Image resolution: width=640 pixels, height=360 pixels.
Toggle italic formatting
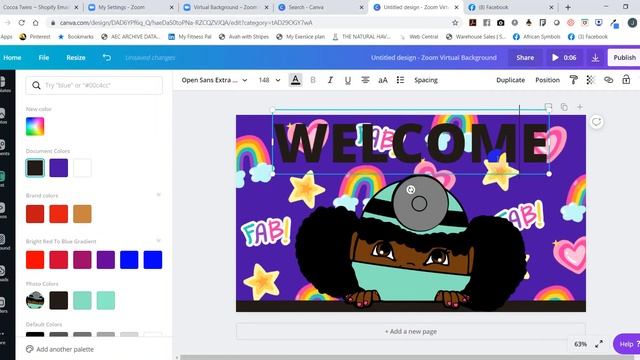(330, 80)
